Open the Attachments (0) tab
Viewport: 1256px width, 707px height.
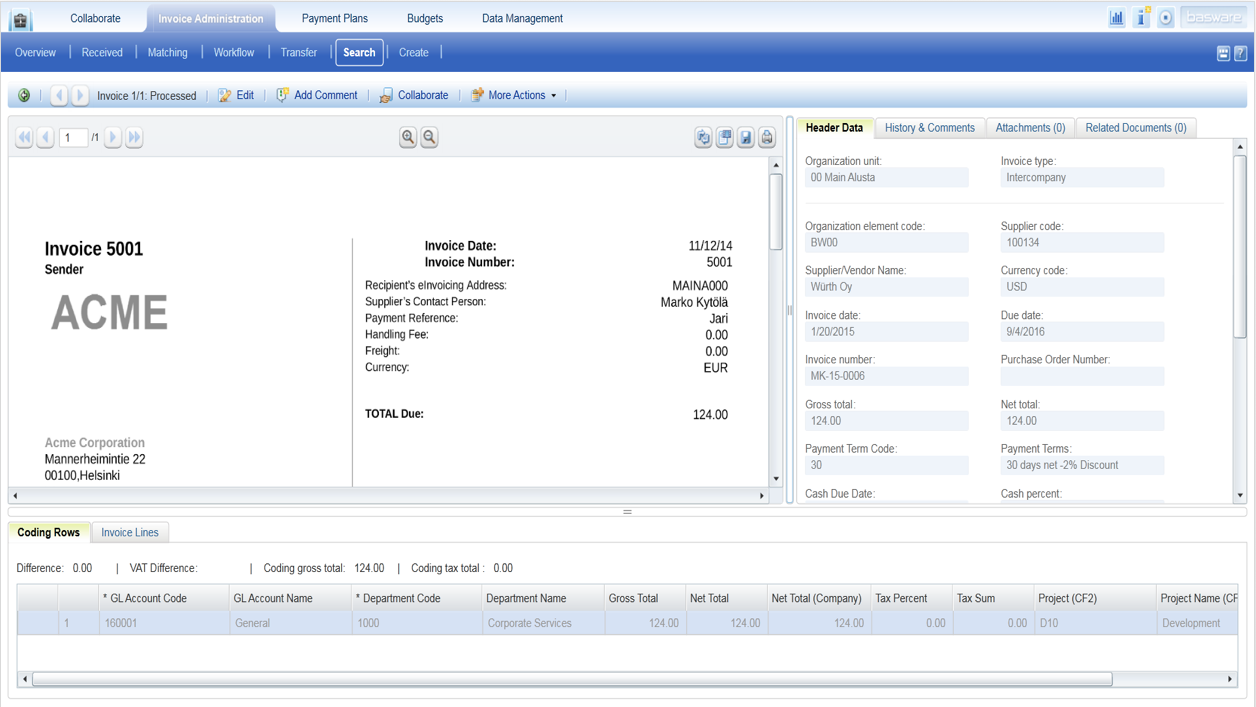coord(1030,128)
